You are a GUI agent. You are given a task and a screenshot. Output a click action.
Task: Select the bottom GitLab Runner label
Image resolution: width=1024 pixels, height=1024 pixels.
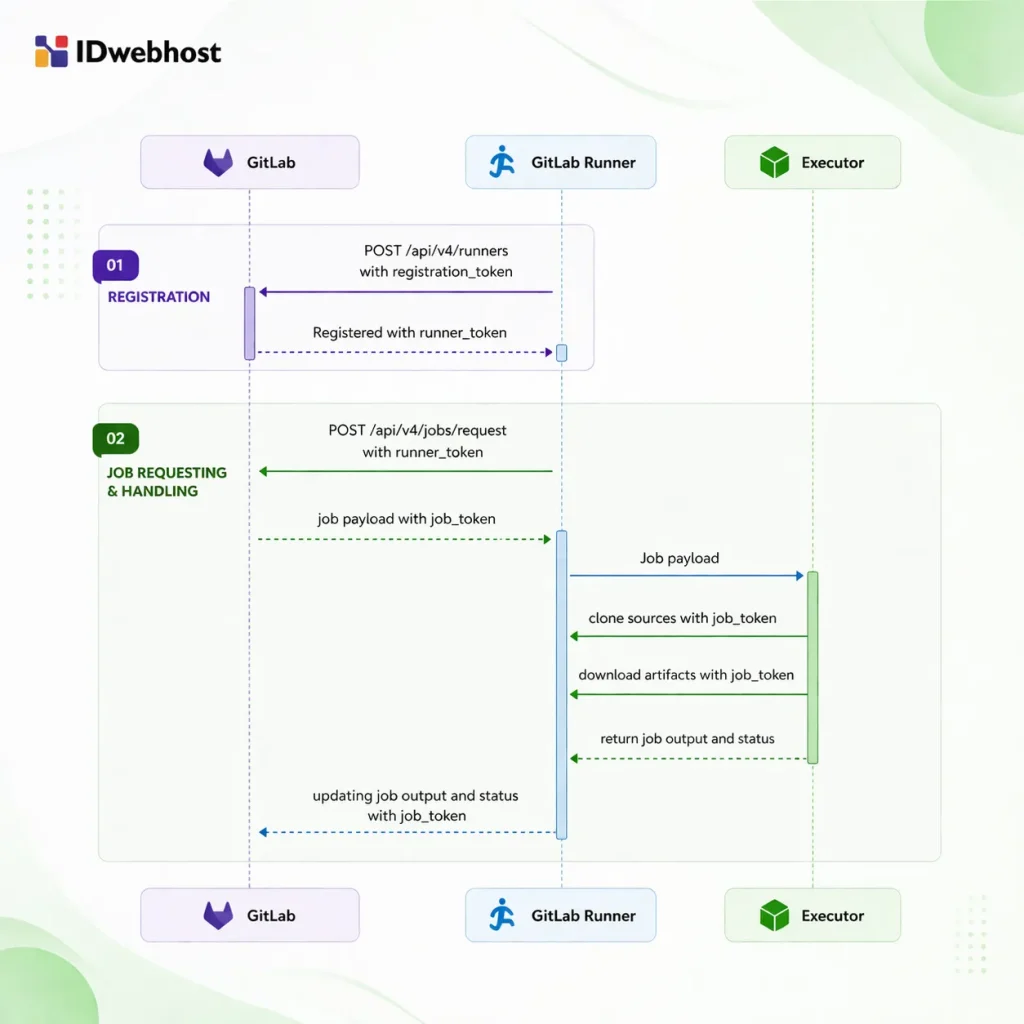coord(583,916)
